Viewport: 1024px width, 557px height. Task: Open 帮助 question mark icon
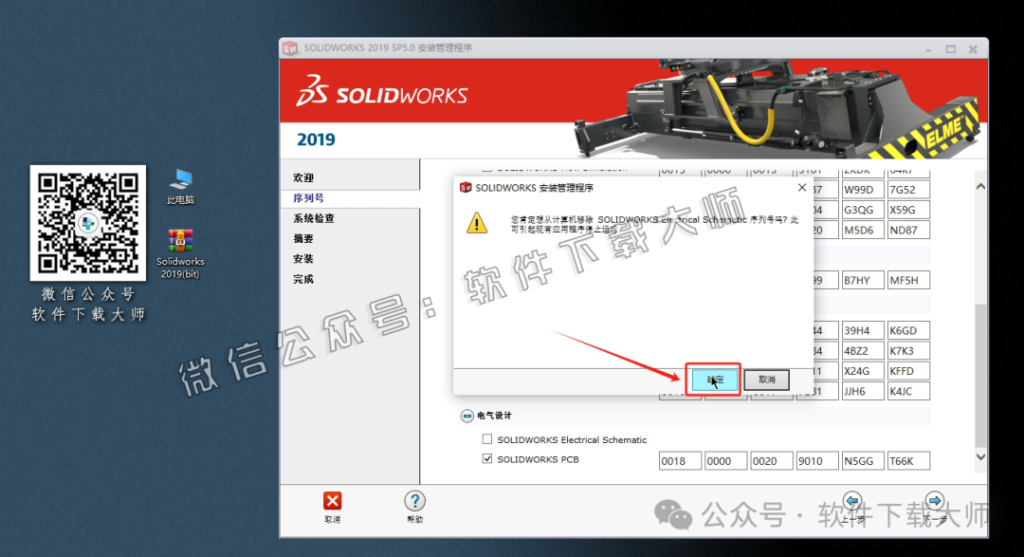coord(415,501)
